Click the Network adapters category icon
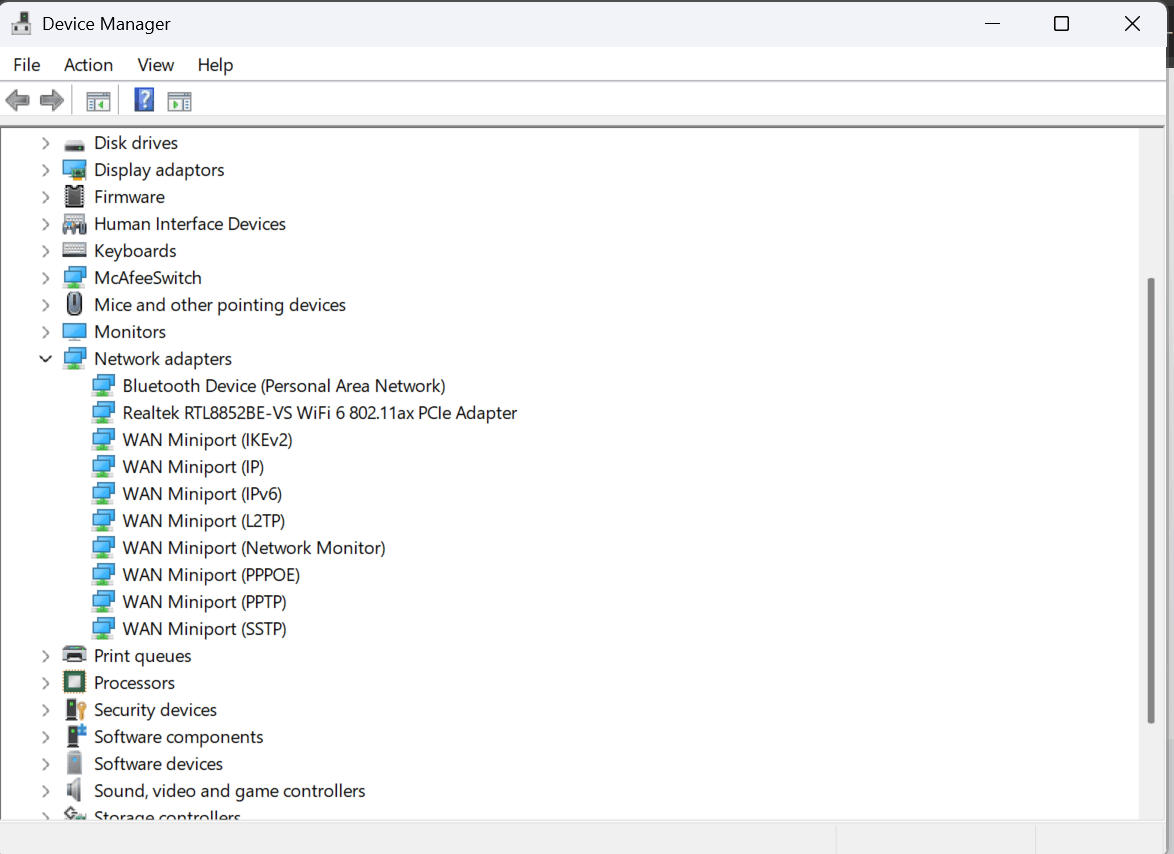 (74, 359)
